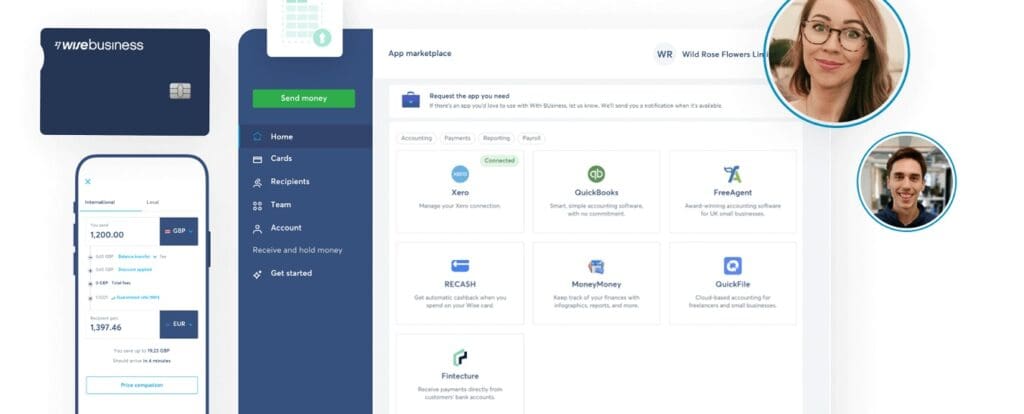1024x414 pixels.
Task: Click the Xero app logo
Action: point(460,174)
